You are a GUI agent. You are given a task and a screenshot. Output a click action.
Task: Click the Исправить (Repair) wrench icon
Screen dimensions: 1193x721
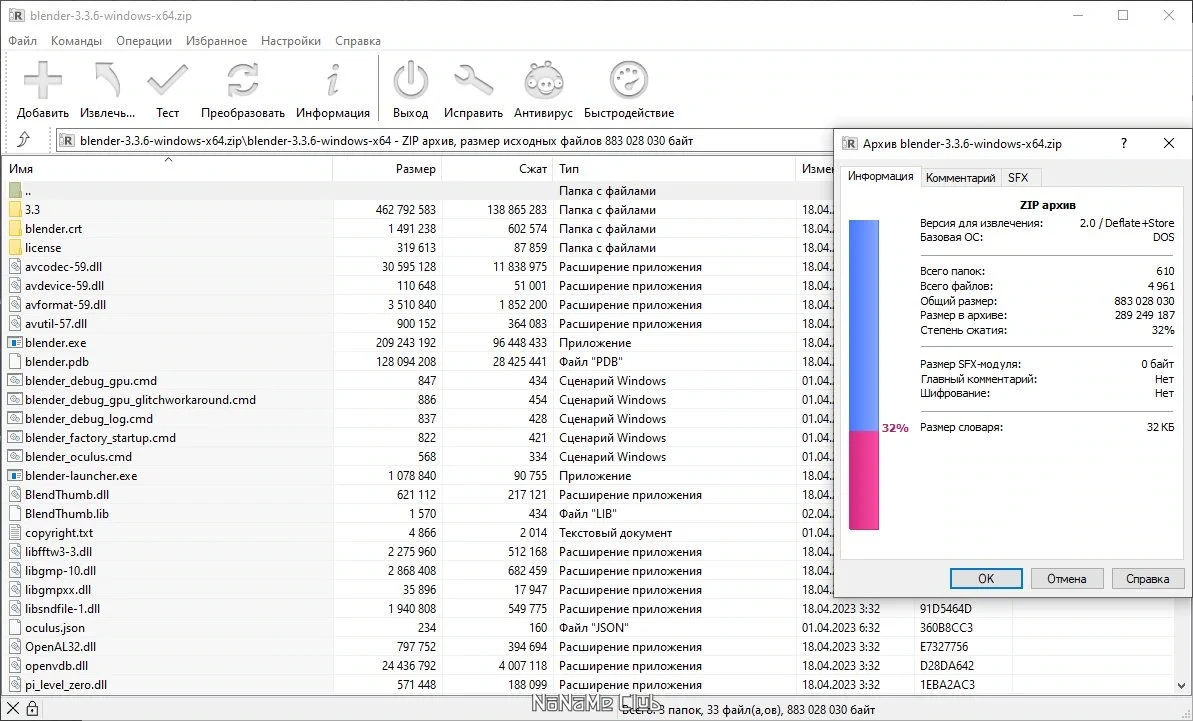(473, 81)
